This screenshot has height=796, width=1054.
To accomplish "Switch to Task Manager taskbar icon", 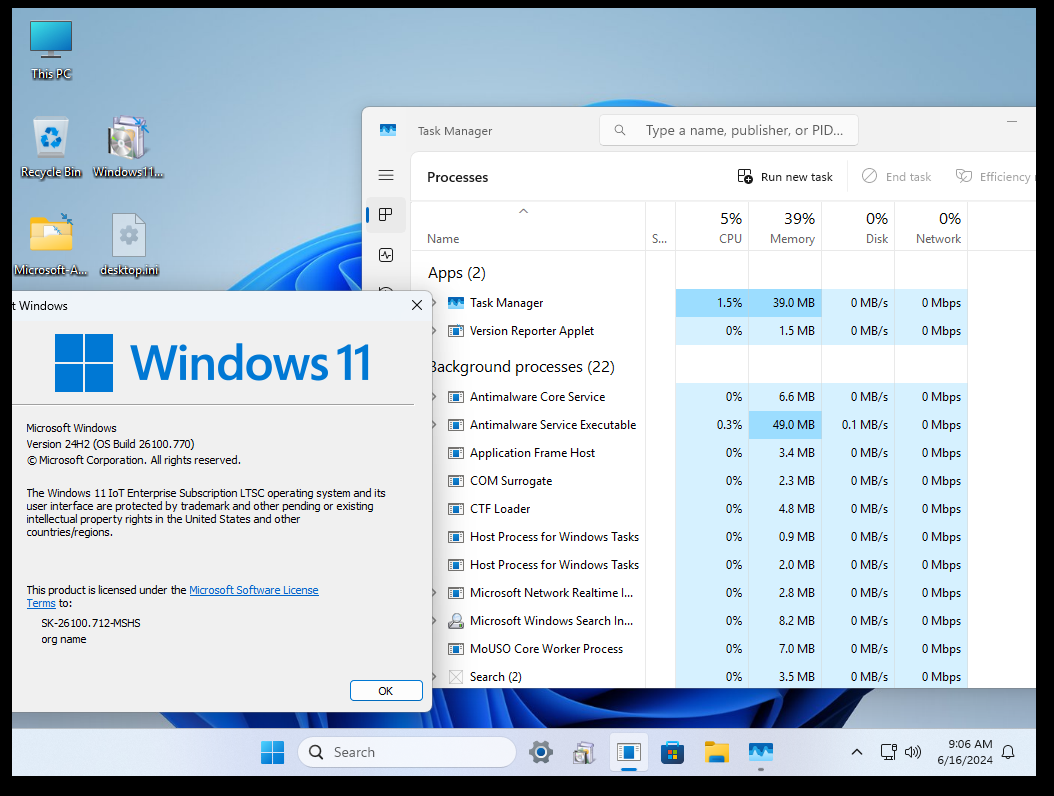I will 761,752.
